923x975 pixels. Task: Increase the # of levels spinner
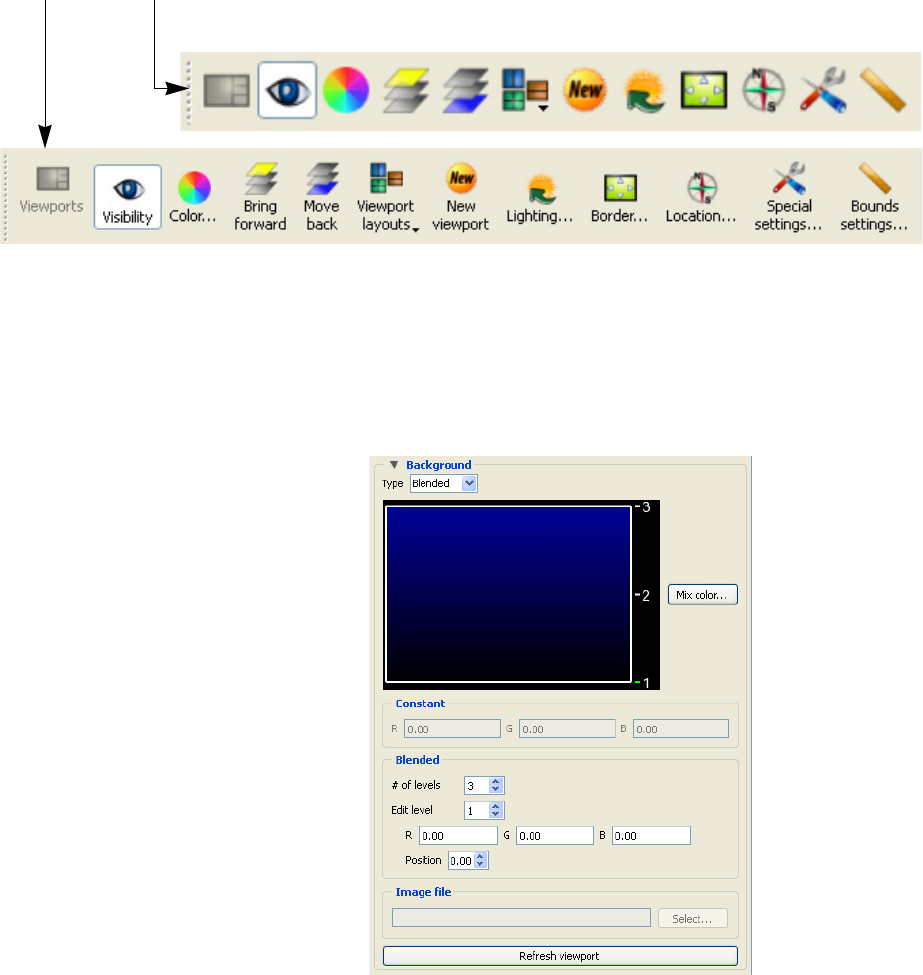point(496,782)
